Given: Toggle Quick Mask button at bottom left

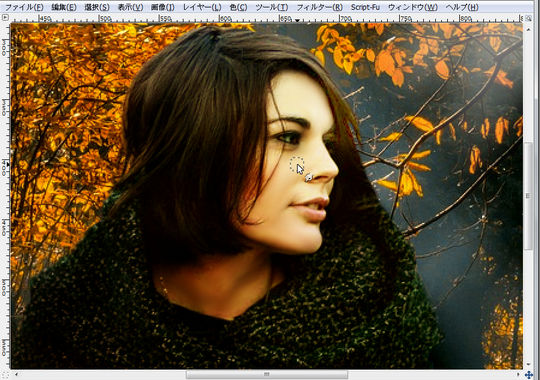Looking at the screenshot, I should click(5, 374).
